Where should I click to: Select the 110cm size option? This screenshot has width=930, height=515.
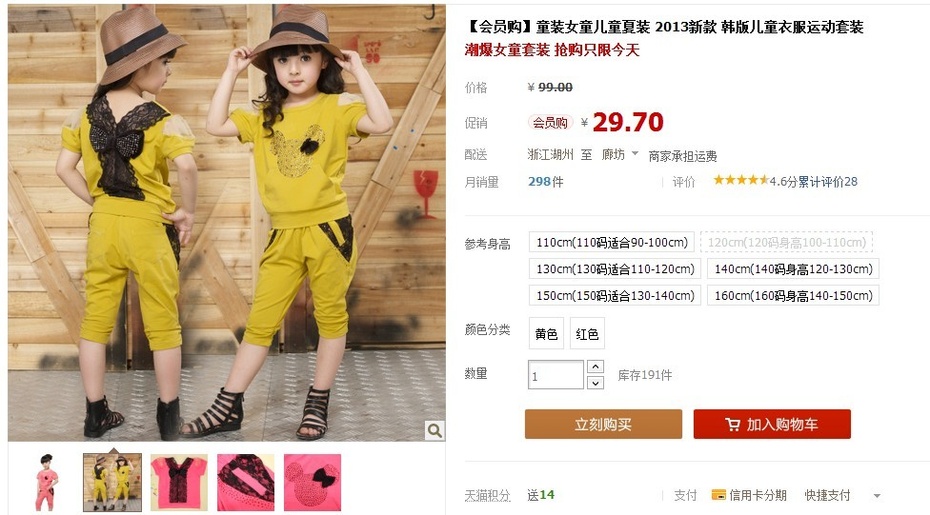[x=611, y=243]
